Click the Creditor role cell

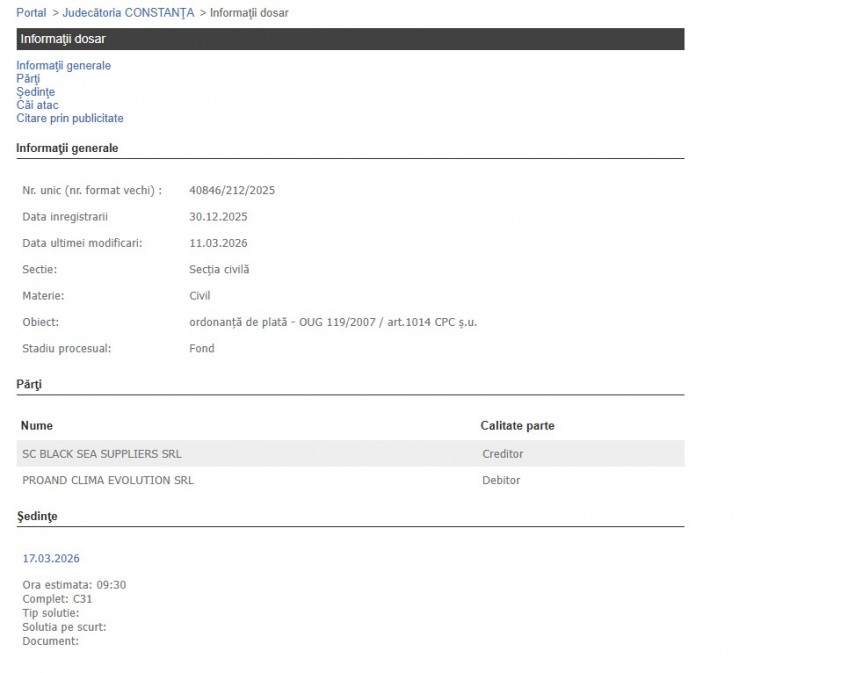click(x=502, y=454)
